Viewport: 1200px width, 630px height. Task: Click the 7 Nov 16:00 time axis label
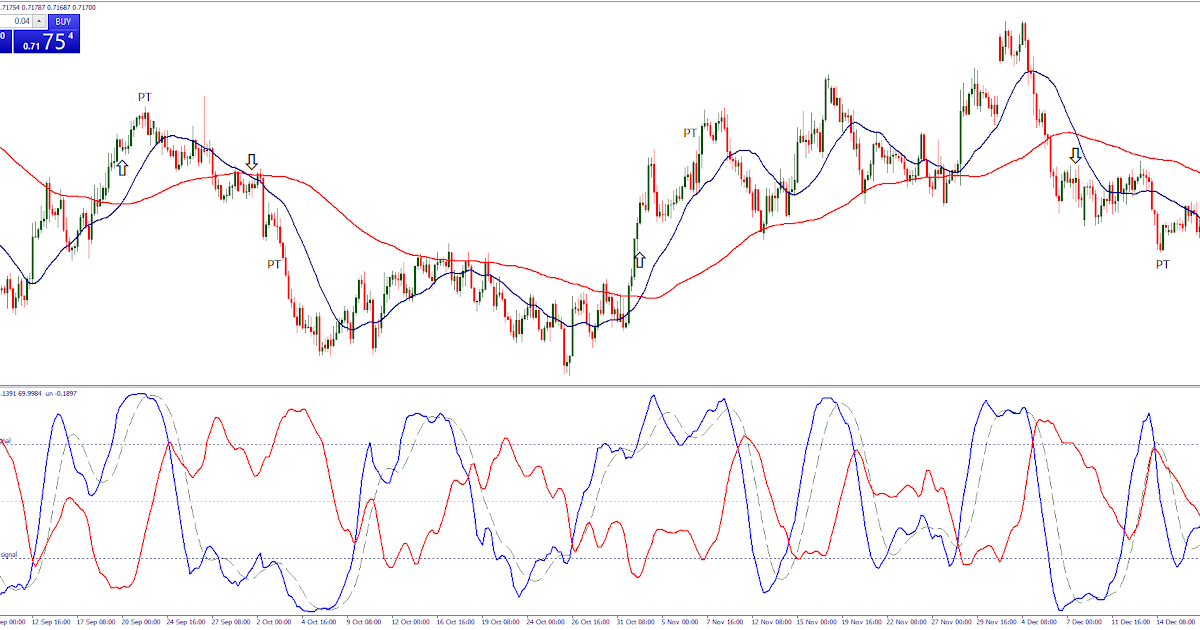724,622
